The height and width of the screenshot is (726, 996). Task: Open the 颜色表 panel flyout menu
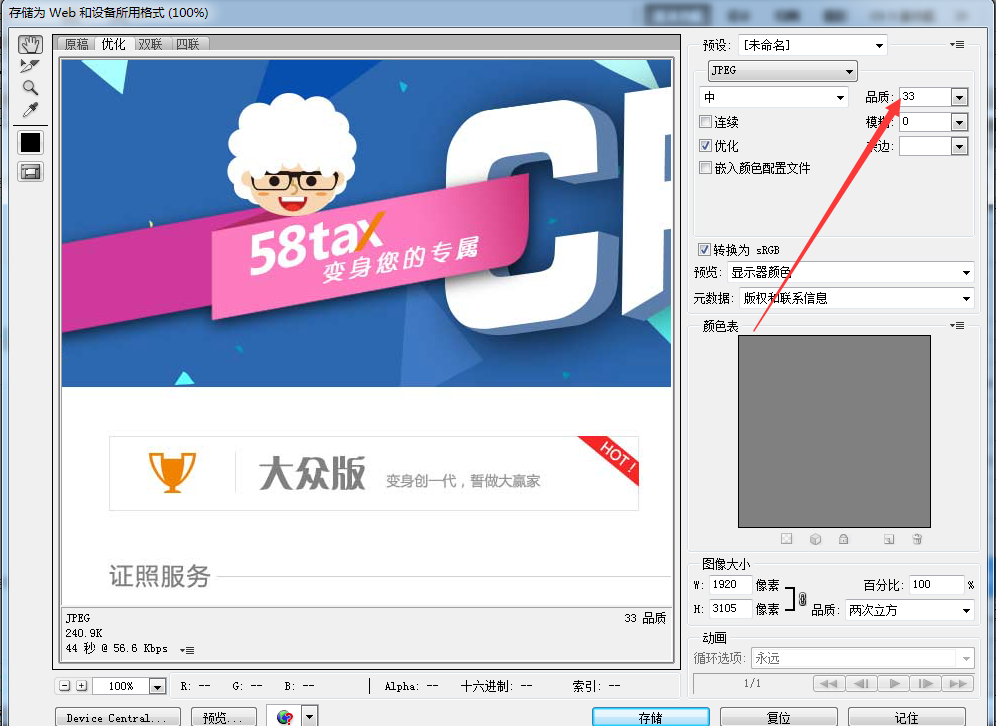[x=957, y=325]
